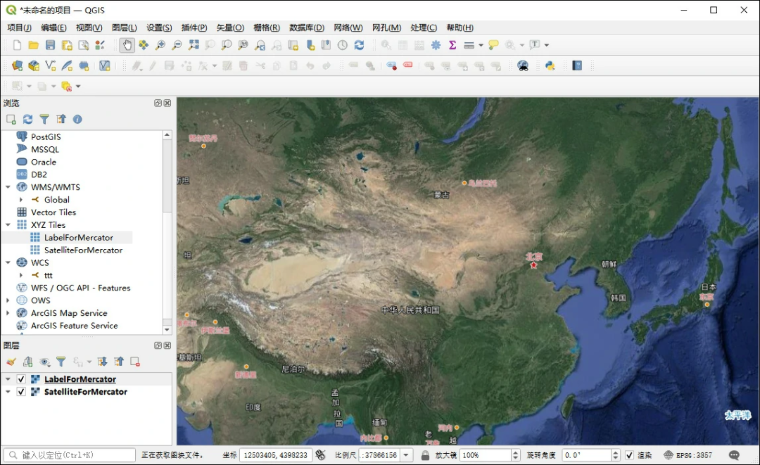The height and width of the screenshot is (465, 760).
Task: Open statistical summary sigma icon
Action: 452,45
